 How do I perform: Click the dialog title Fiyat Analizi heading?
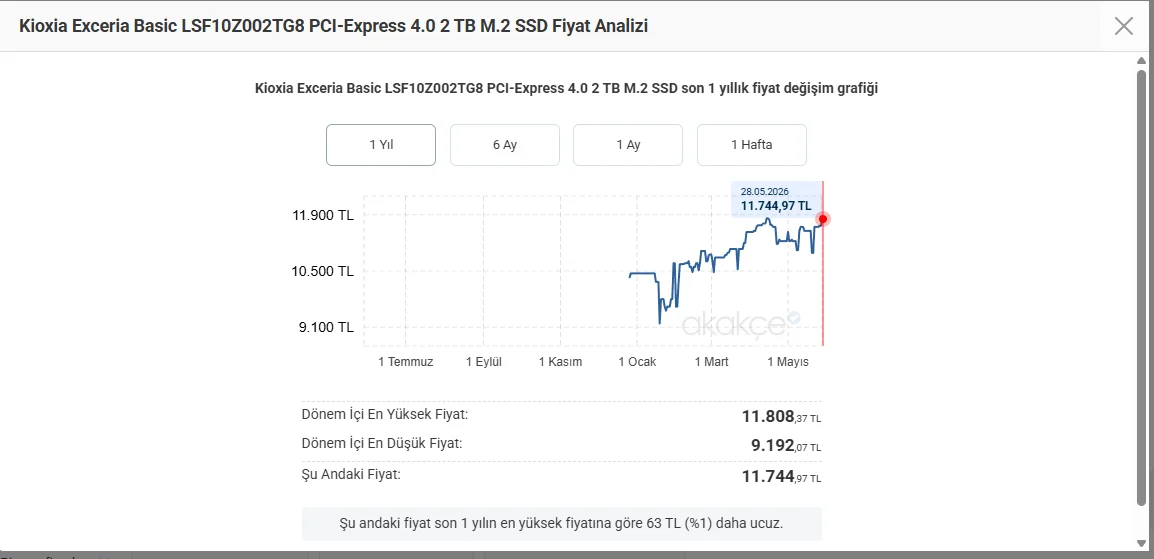pyautogui.click(x=333, y=26)
